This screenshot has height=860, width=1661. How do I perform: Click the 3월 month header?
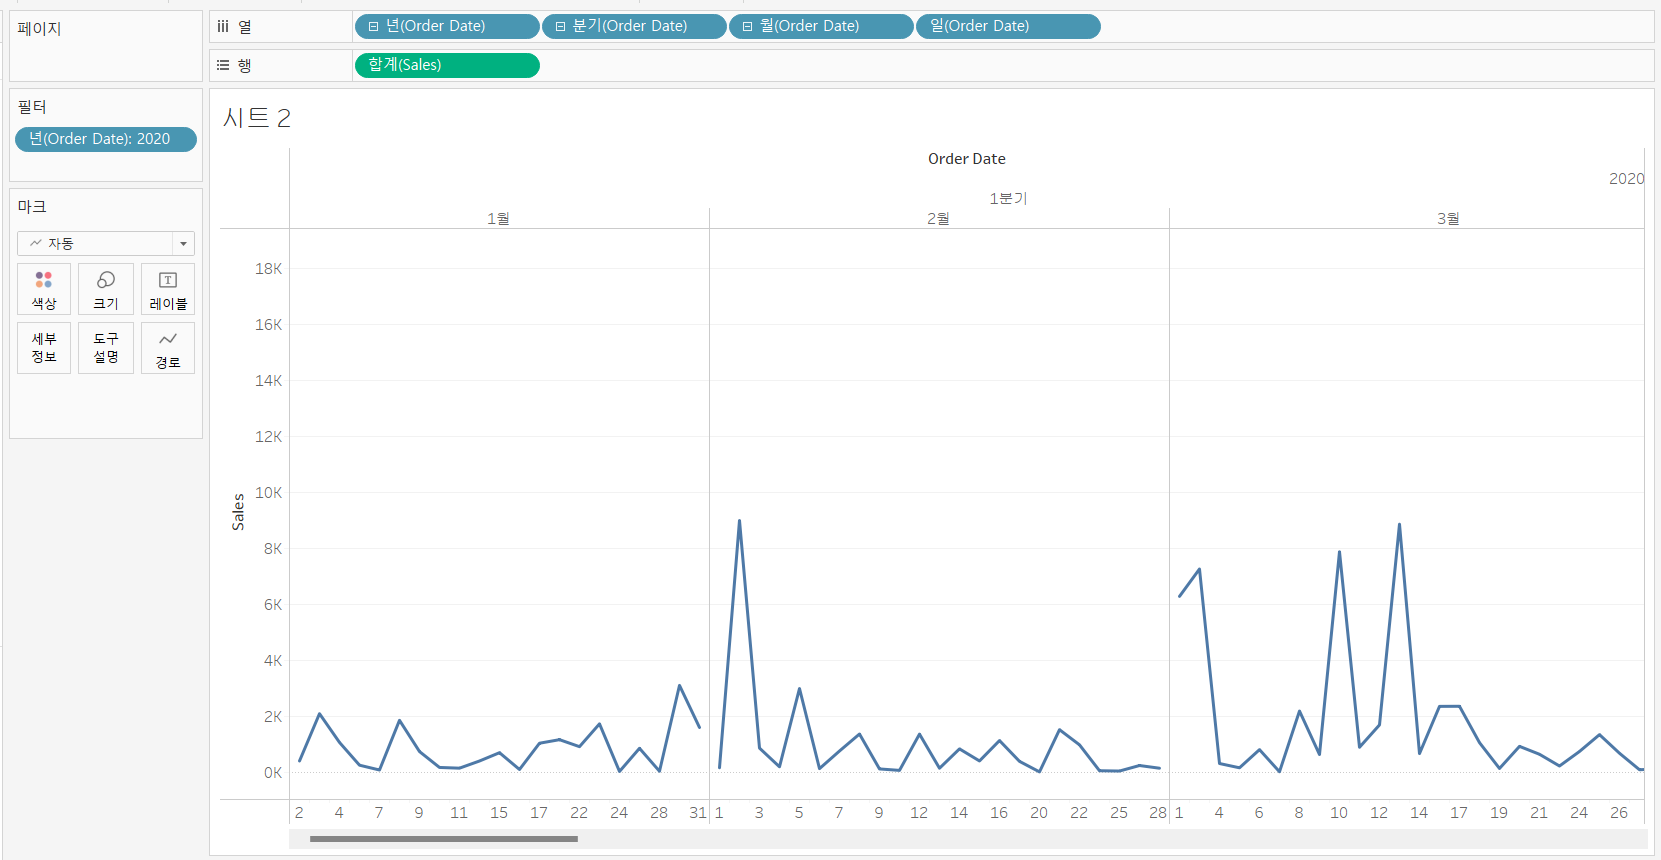1448,218
